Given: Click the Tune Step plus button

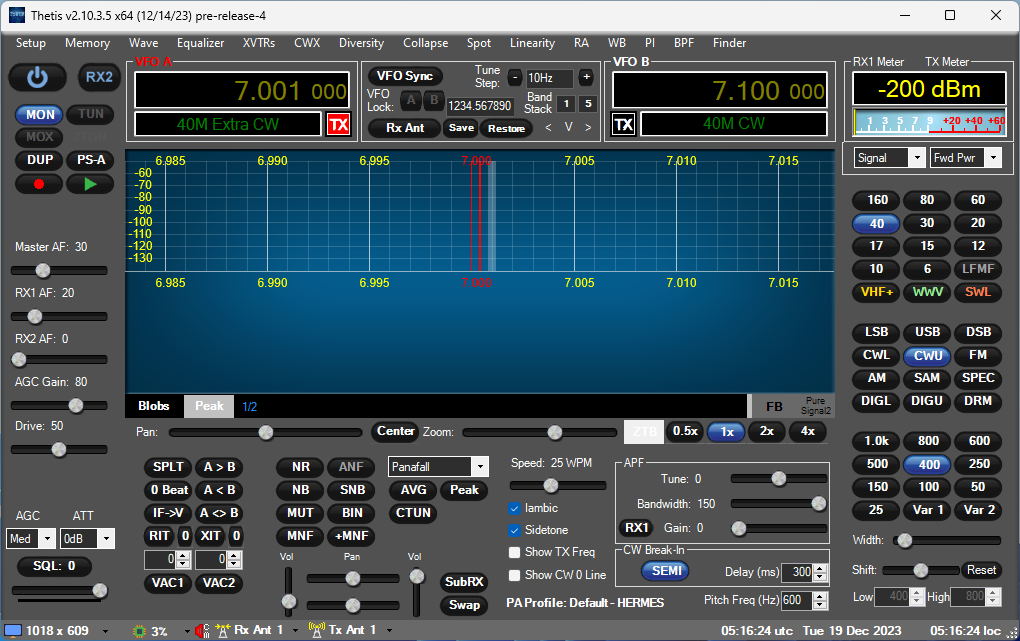Looking at the screenshot, I should click(586, 78).
